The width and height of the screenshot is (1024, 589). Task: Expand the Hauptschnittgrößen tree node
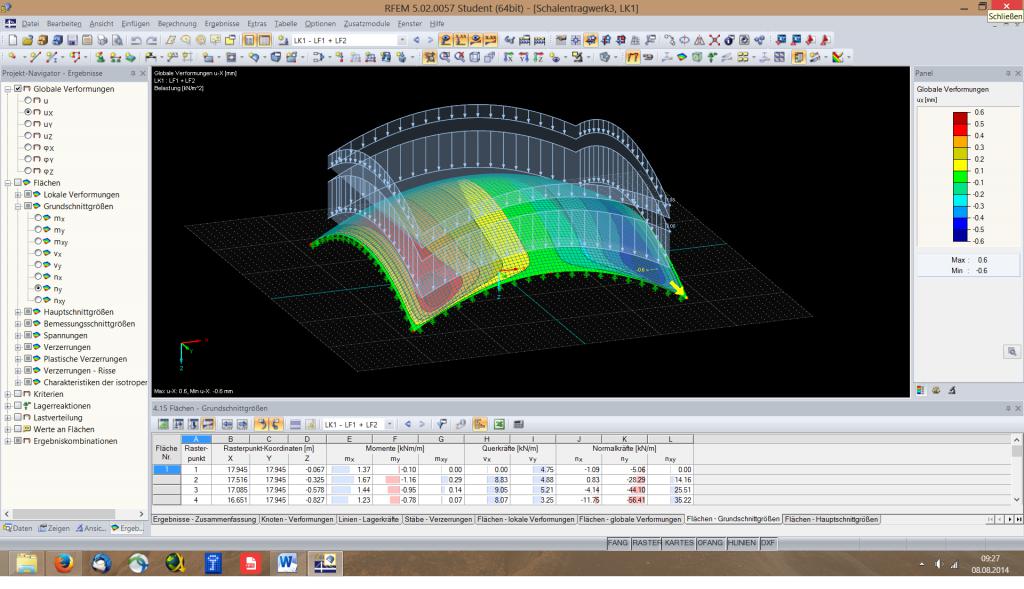tap(18, 312)
